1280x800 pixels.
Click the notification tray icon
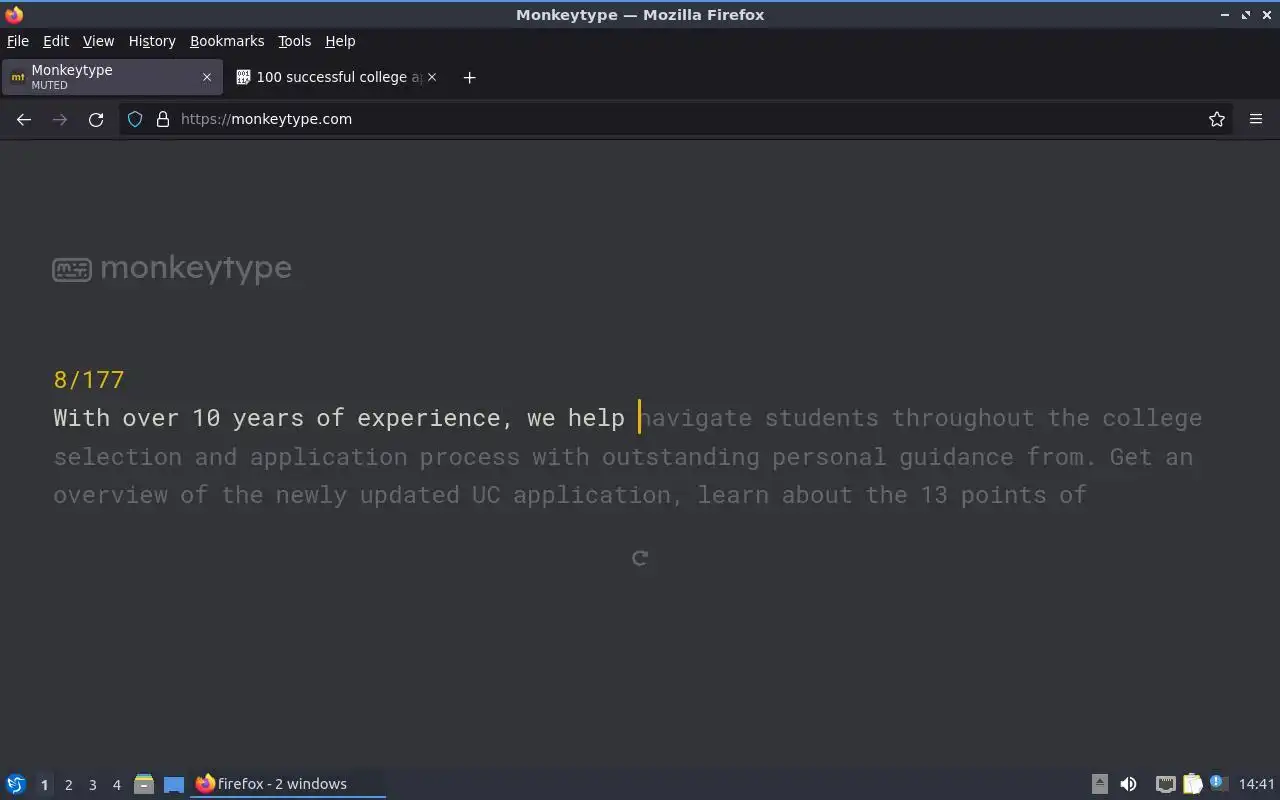(1218, 783)
